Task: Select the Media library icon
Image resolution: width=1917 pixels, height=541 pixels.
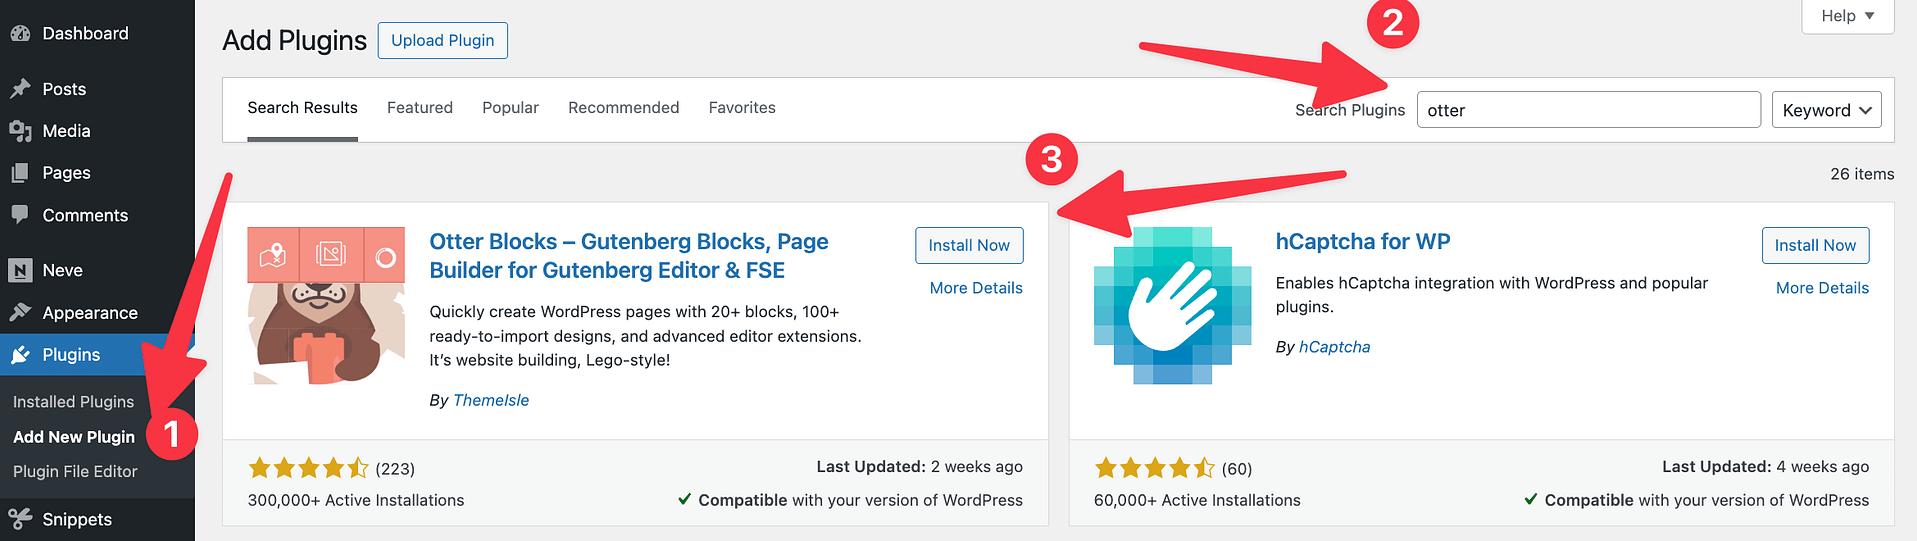Action: [x=20, y=131]
